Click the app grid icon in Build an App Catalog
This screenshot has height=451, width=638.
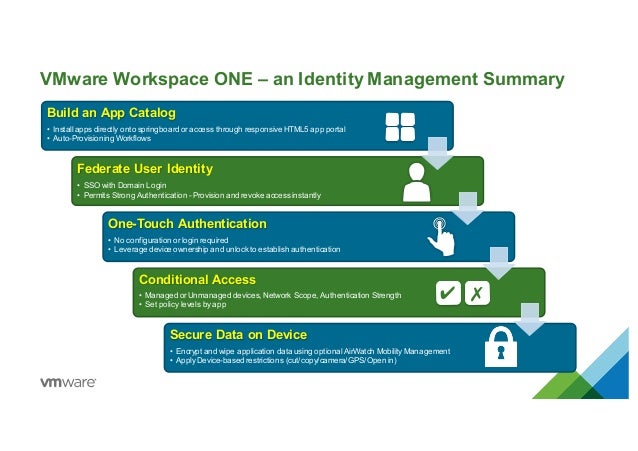click(400, 127)
